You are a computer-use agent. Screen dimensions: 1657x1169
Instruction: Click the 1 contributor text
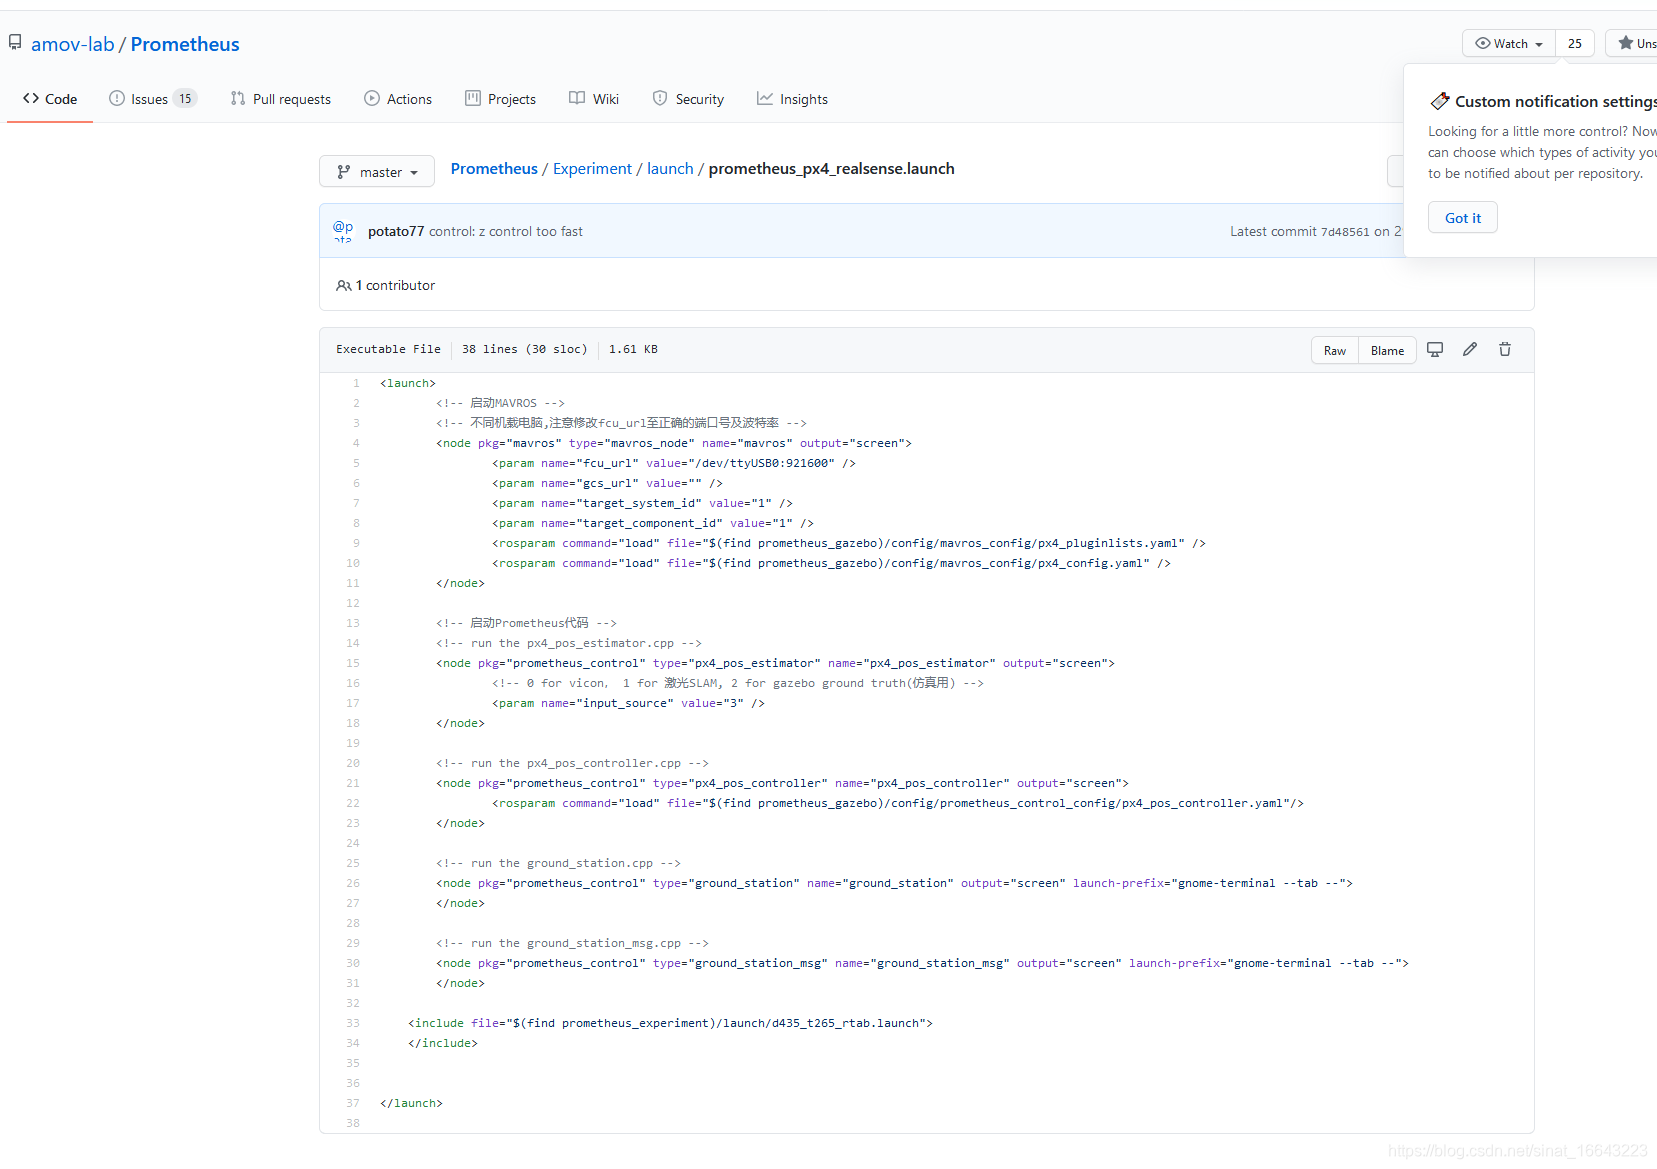395,285
